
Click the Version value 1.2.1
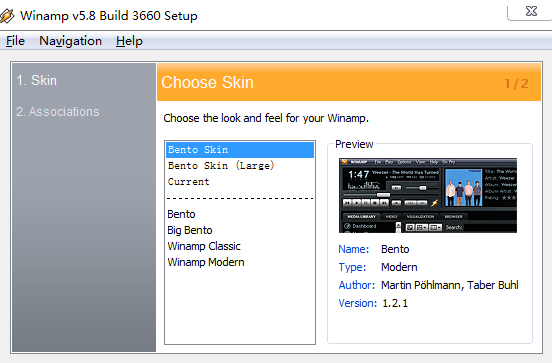(x=395, y=303)
